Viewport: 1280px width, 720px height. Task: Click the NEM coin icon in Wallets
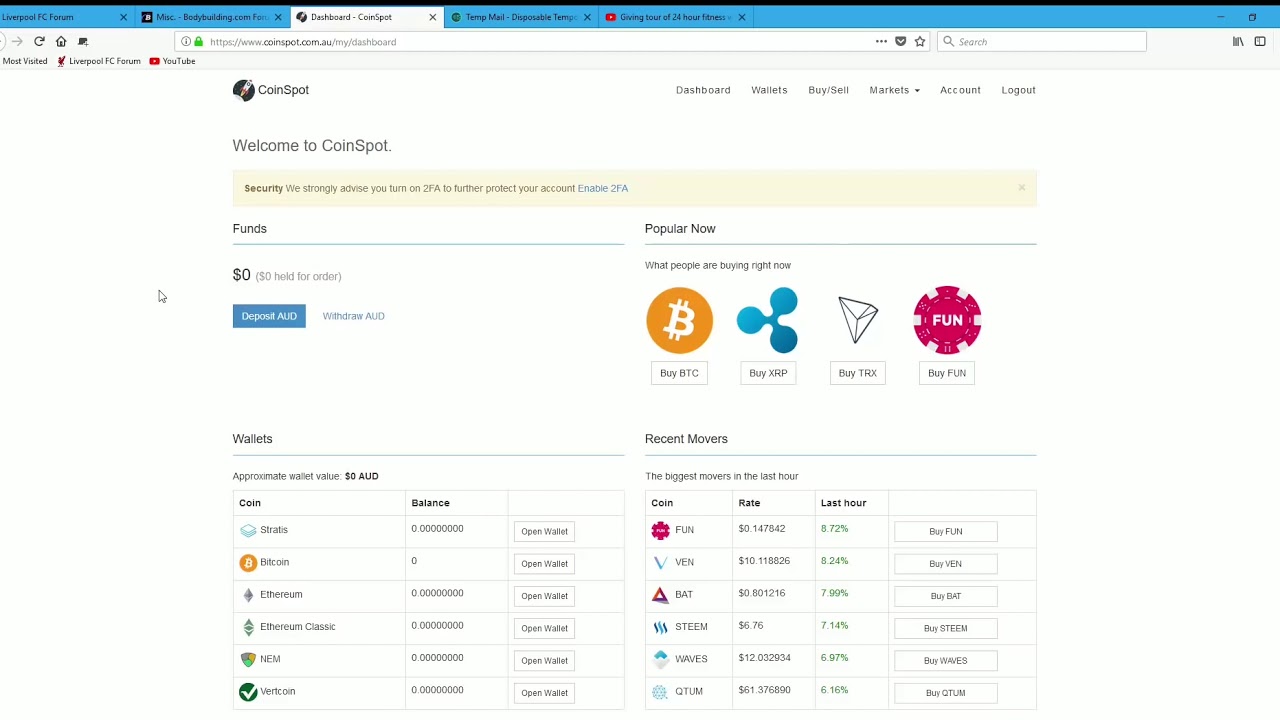click(x=248, y=659)
